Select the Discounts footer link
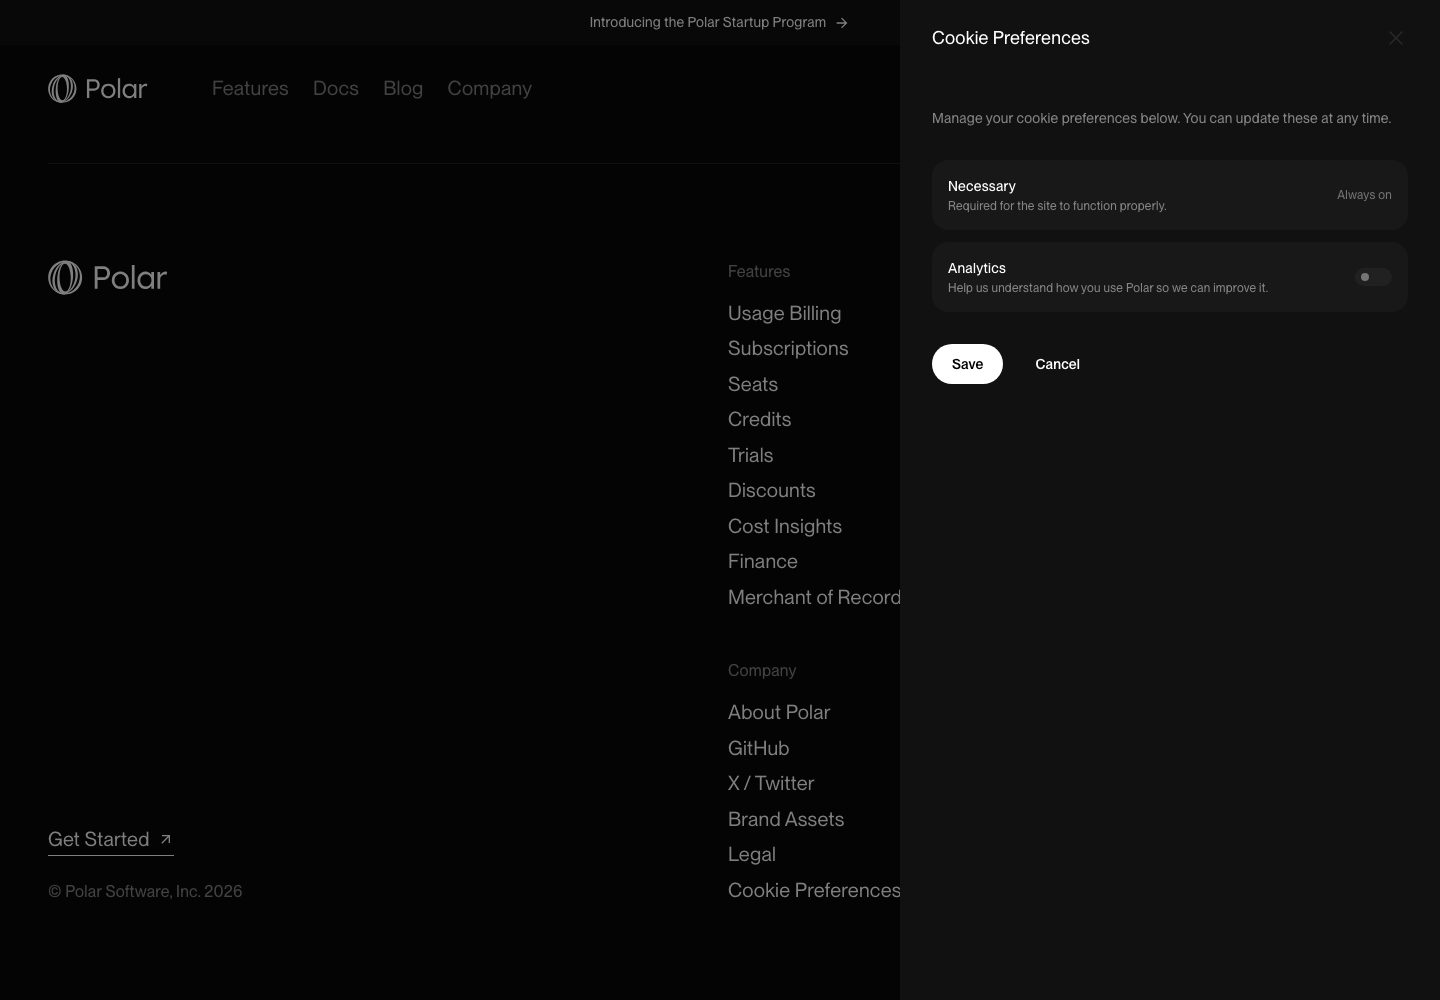The image size is (1440, 1000). [x=771, y=491]
